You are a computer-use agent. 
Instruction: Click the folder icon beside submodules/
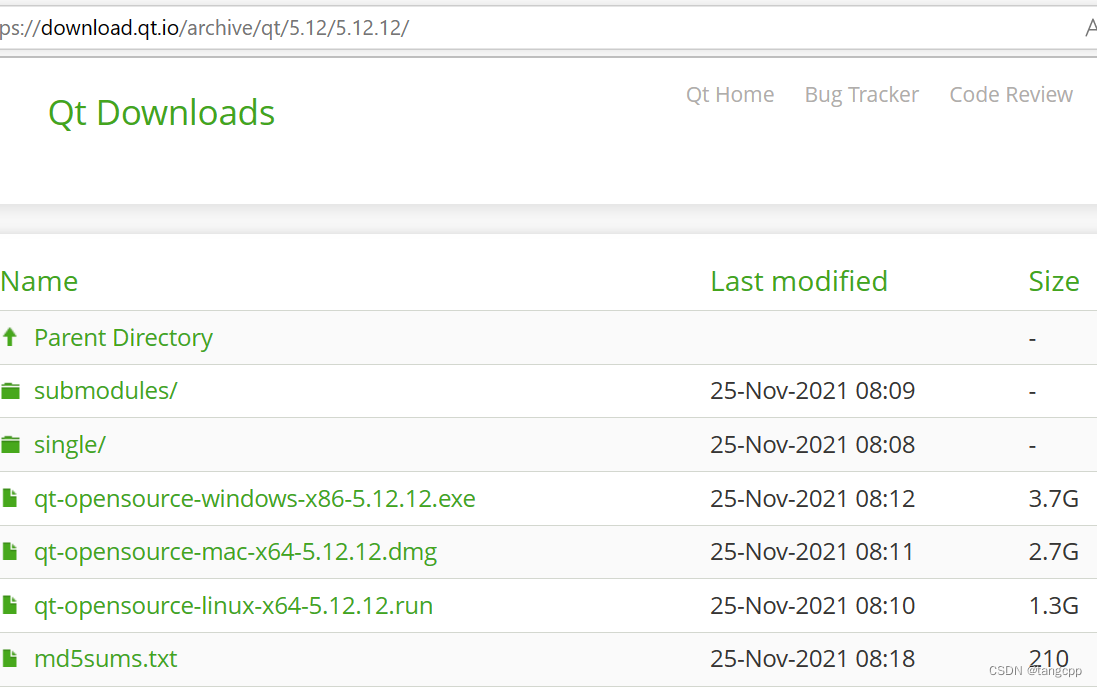click(11, 390)
